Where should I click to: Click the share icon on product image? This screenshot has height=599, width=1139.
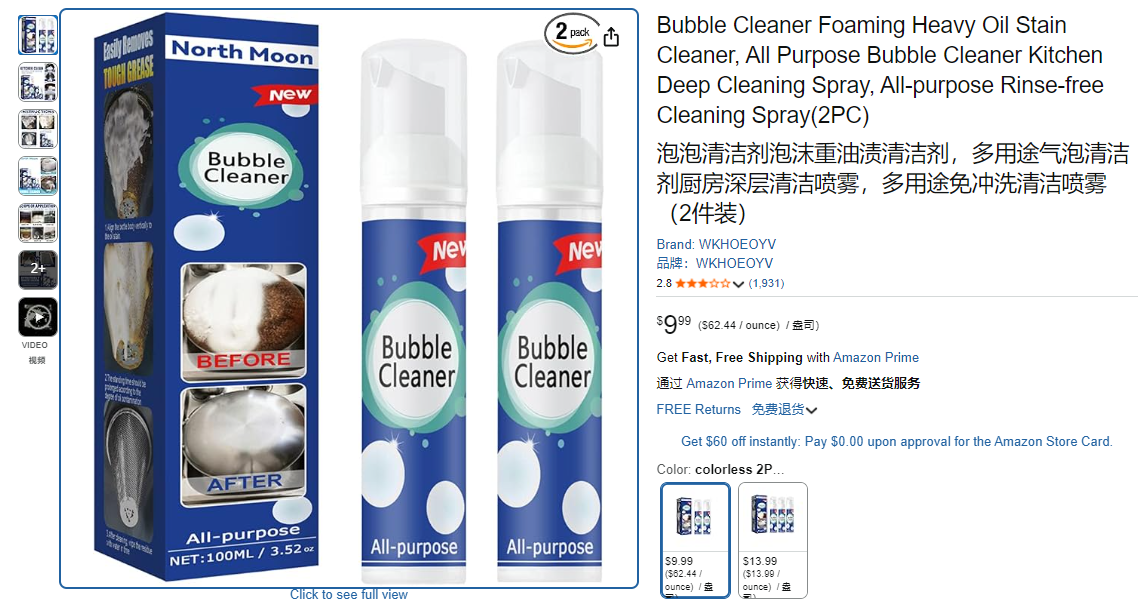[612, 37]
